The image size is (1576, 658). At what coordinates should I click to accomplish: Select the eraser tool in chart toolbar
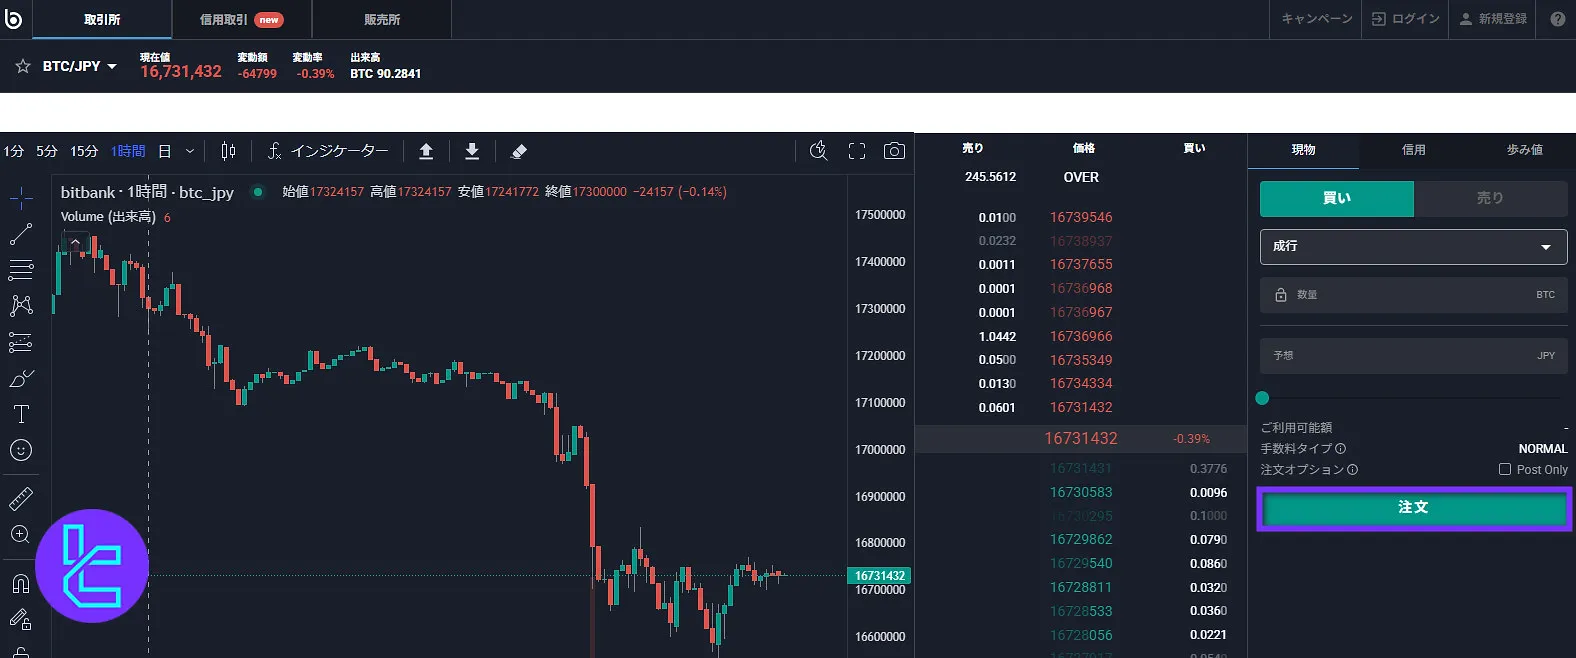518,151
